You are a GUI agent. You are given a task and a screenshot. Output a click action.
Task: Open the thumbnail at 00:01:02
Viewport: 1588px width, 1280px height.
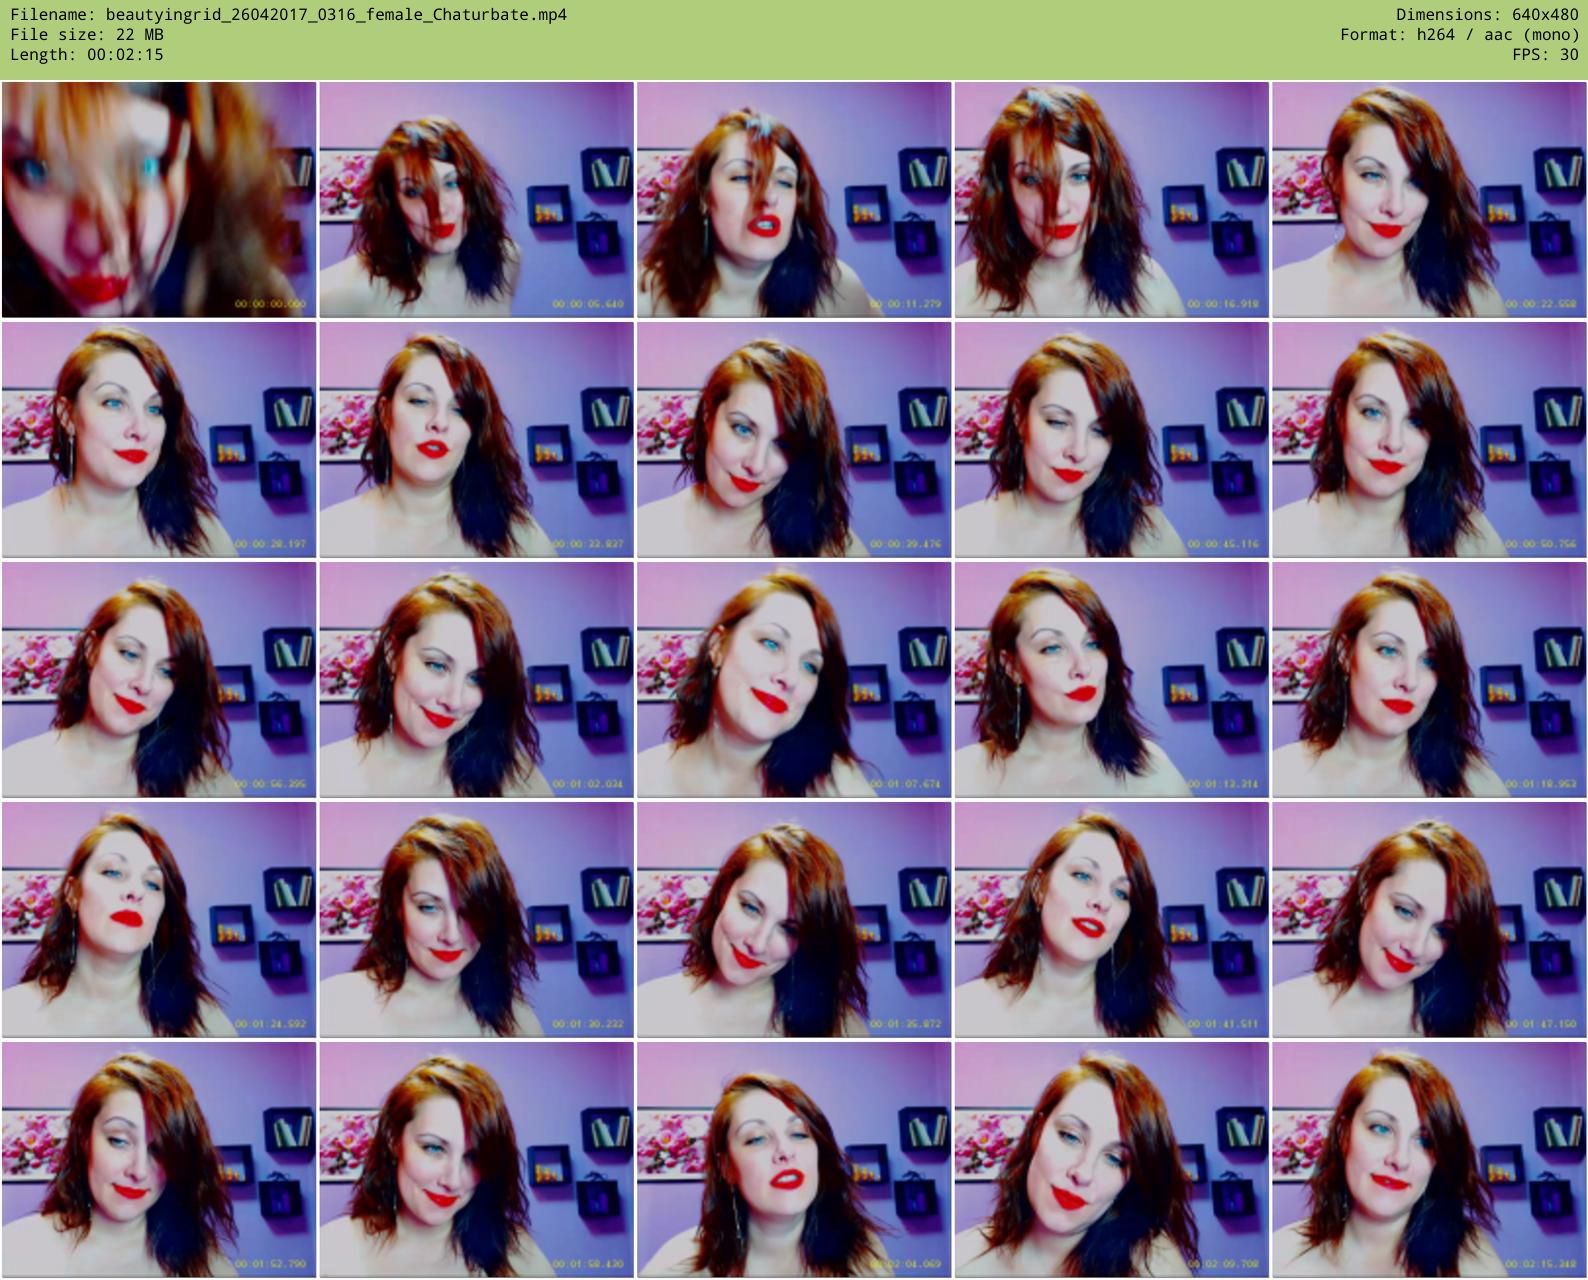click(x=476, y=680)
